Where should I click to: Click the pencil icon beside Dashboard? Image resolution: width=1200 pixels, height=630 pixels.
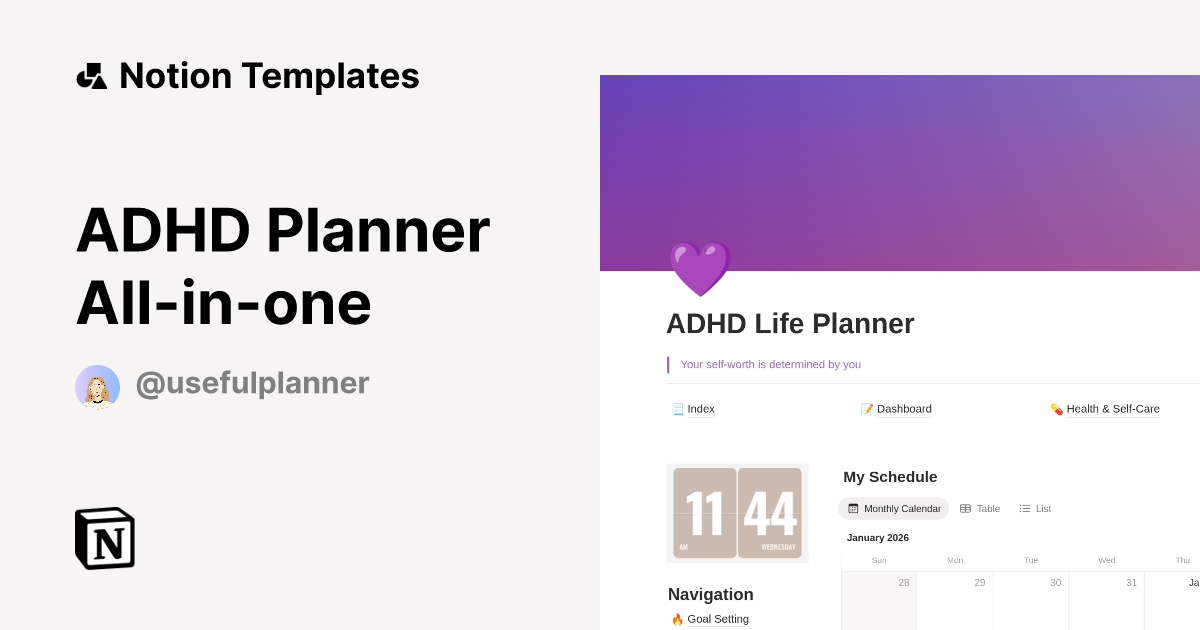[866, 408]
